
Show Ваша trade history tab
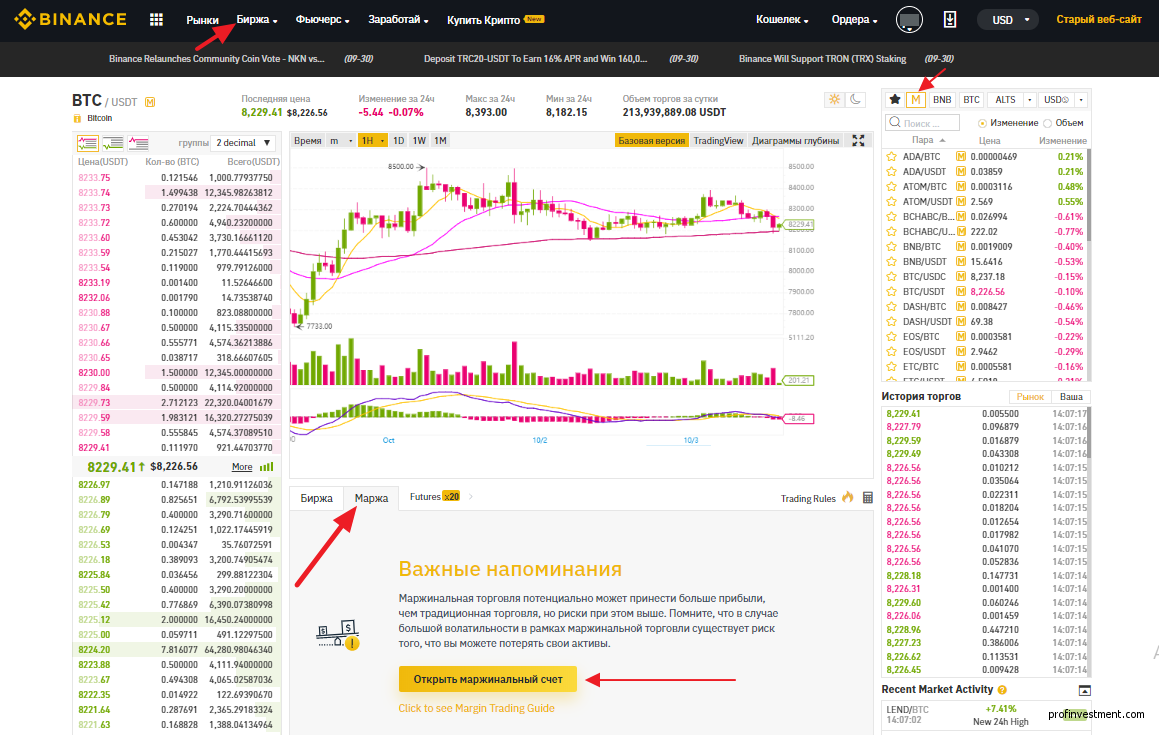pos(1071,397)
